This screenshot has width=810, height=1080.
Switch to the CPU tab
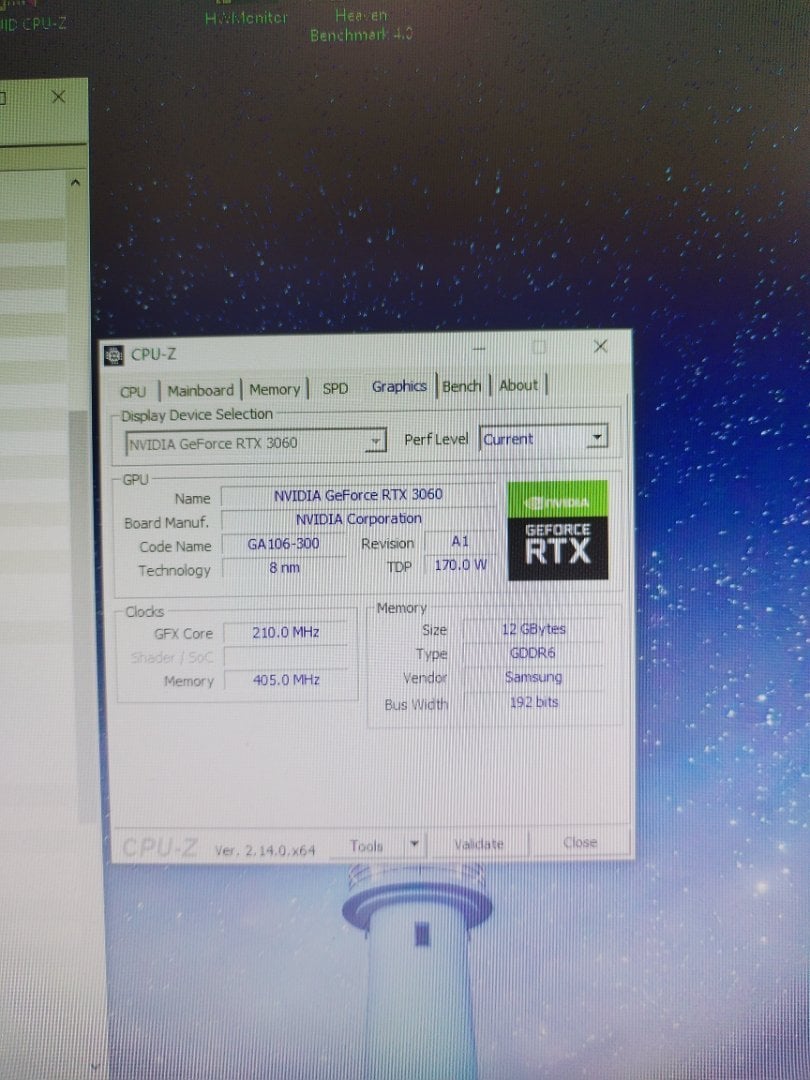pyautogui.click(x=133, y=391)
